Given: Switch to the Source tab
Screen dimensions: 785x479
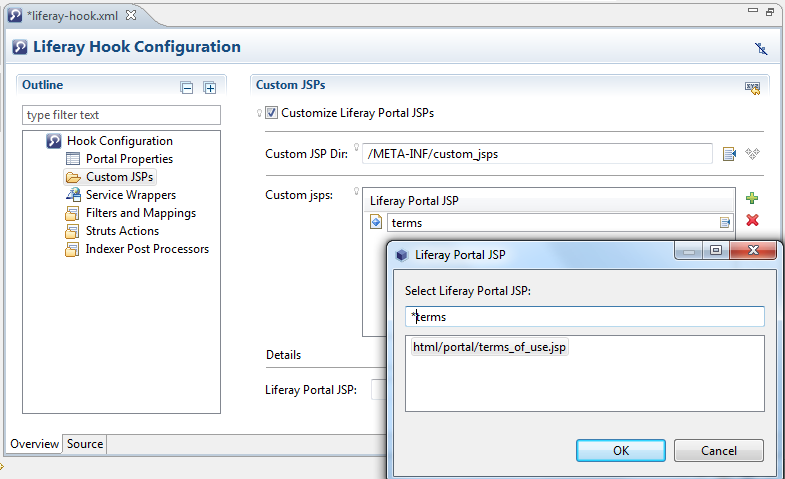Looking at the screenshot, I should 85,444.
